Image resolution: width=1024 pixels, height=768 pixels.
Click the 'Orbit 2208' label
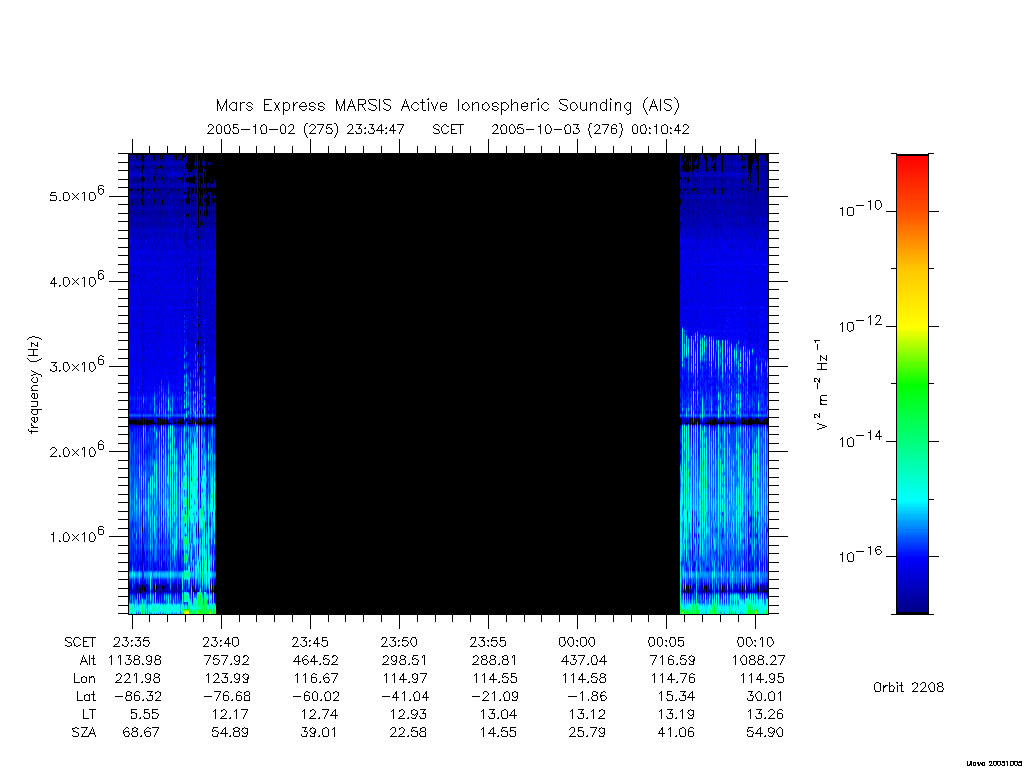pos(908,687)
